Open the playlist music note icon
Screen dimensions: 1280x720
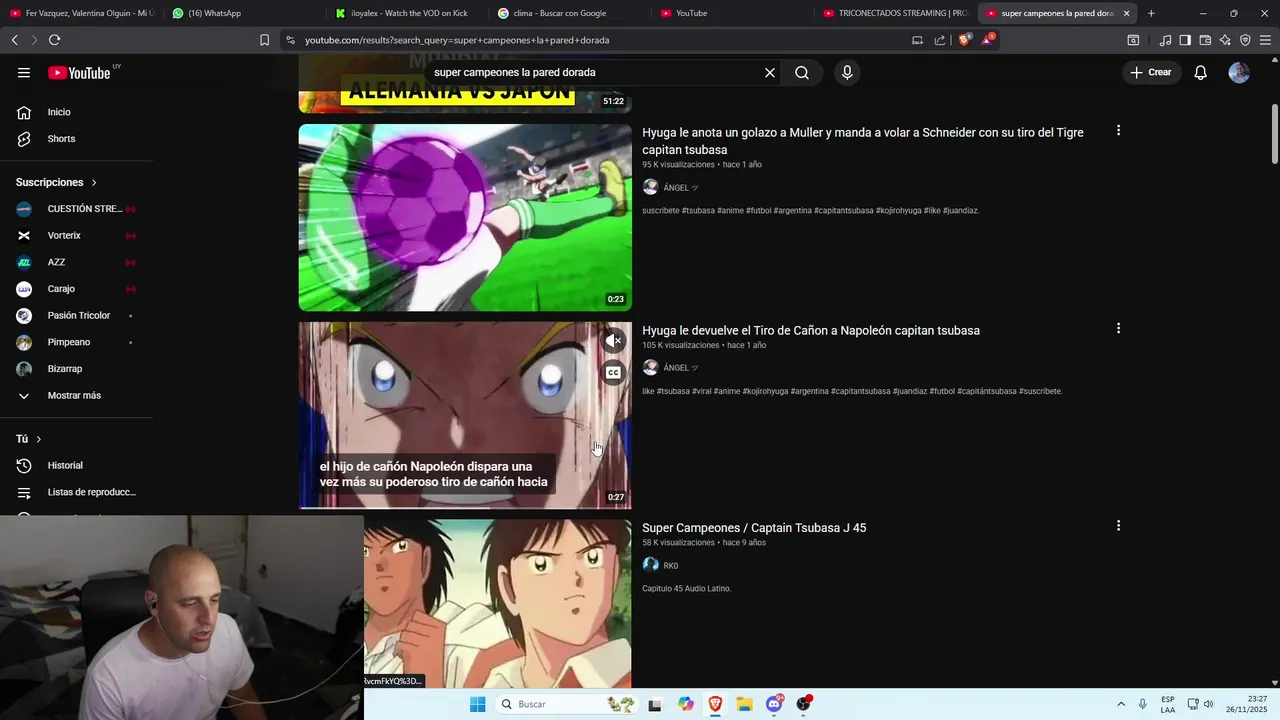point(1165,40)
